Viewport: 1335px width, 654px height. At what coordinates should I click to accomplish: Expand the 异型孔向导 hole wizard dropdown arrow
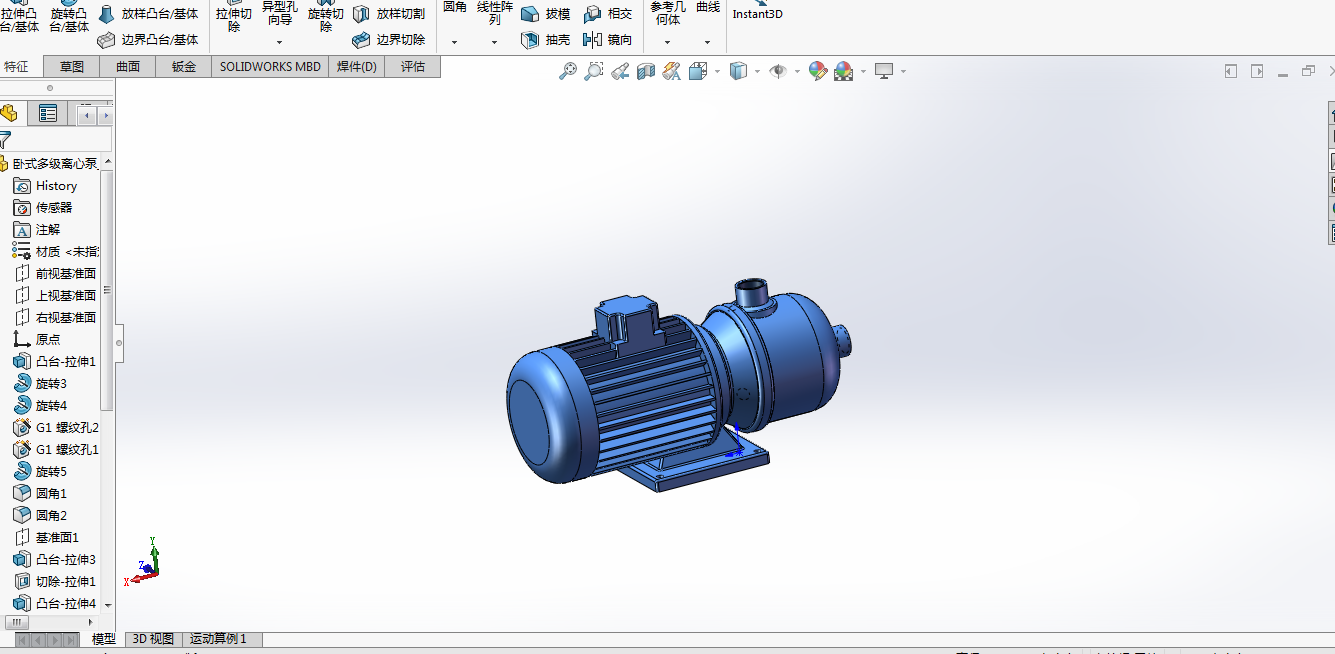(279, 43)
